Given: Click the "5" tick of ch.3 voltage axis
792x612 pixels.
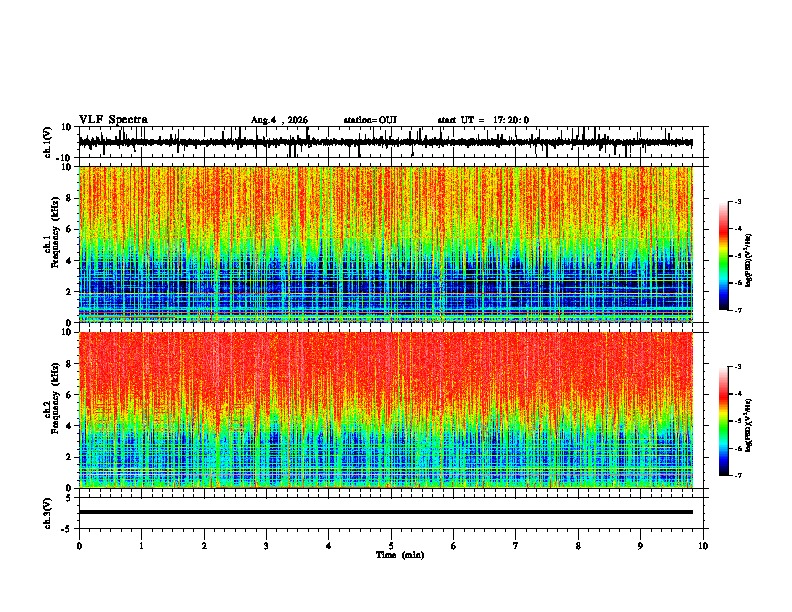Looking at the screenshot, I should [x=69, y=498].
